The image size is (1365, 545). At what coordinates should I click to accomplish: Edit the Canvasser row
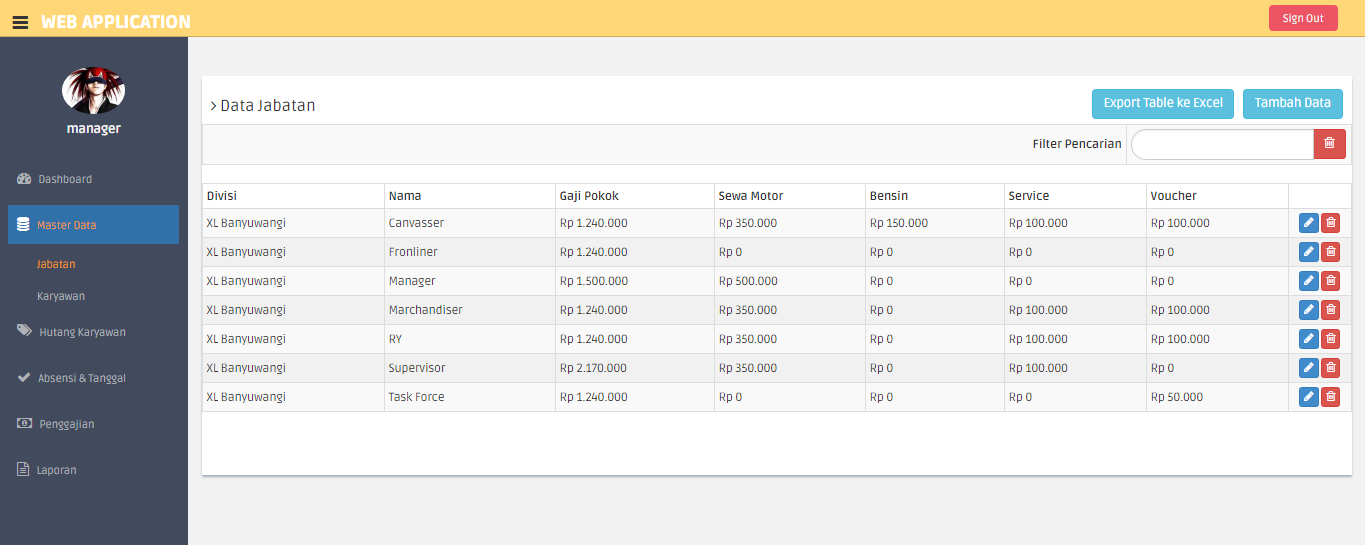(1308, 223)
